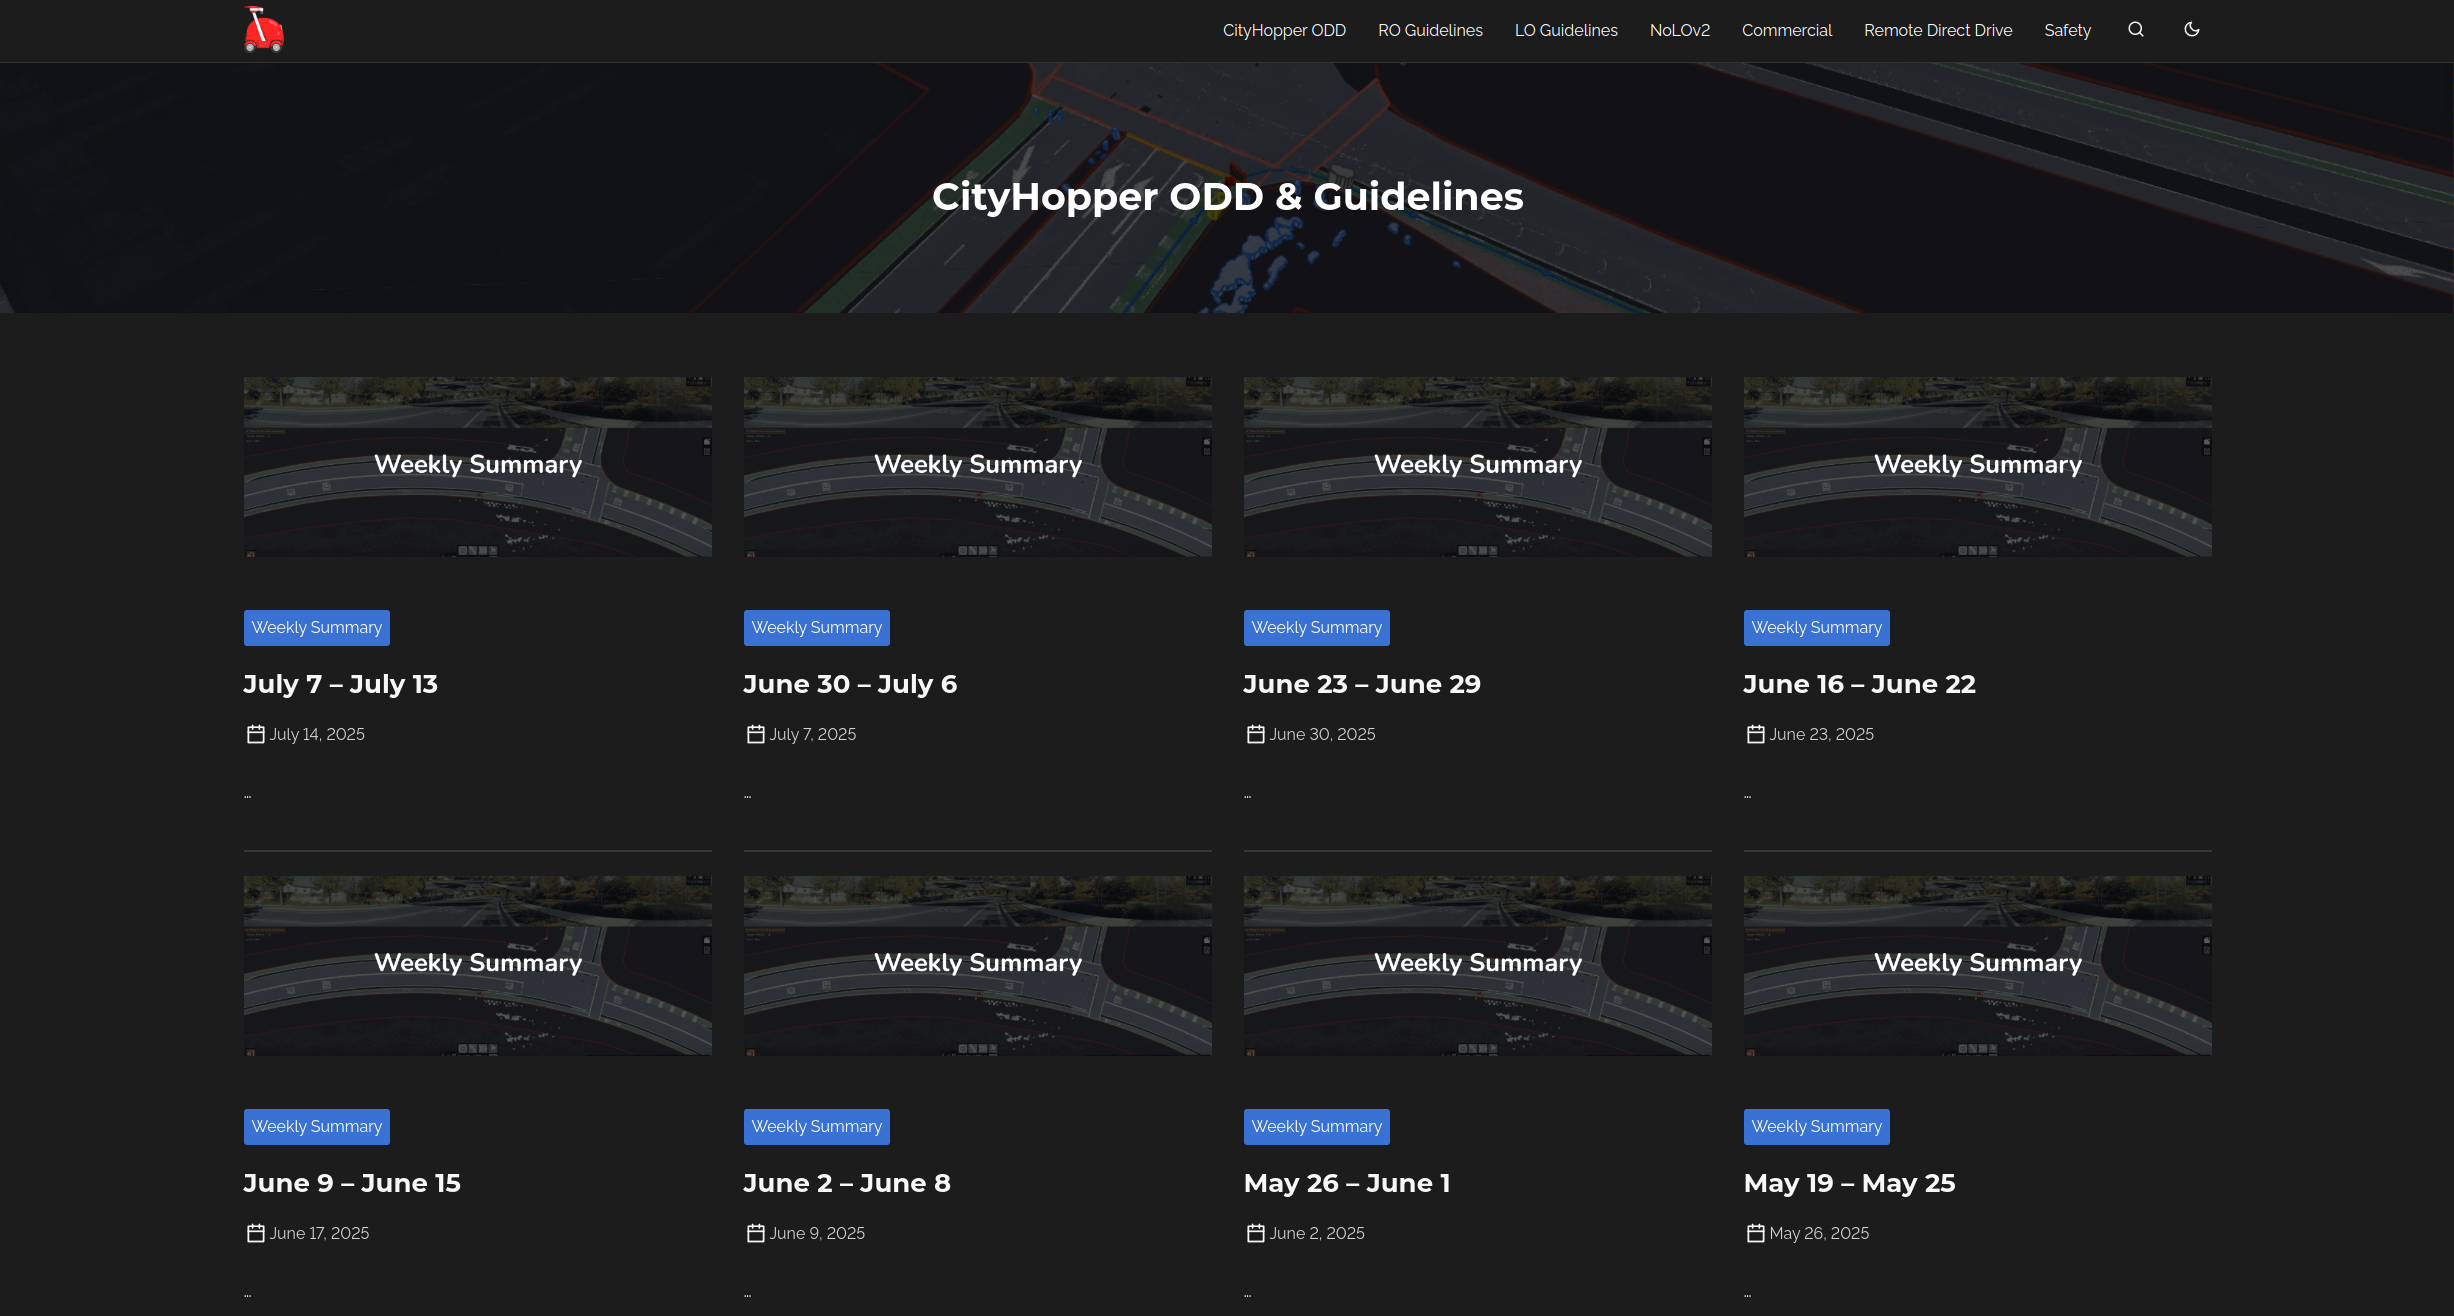Select Safety in navigation bar
2454x1316 pixels.
2067,30
